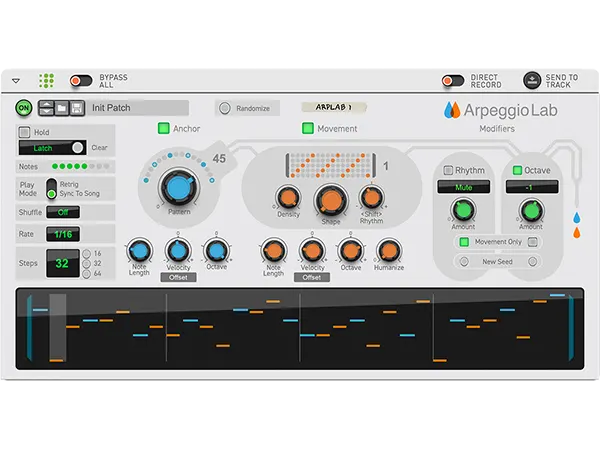Toggle Play Mode Retrig/Sync To Song switch

point(51,189)
